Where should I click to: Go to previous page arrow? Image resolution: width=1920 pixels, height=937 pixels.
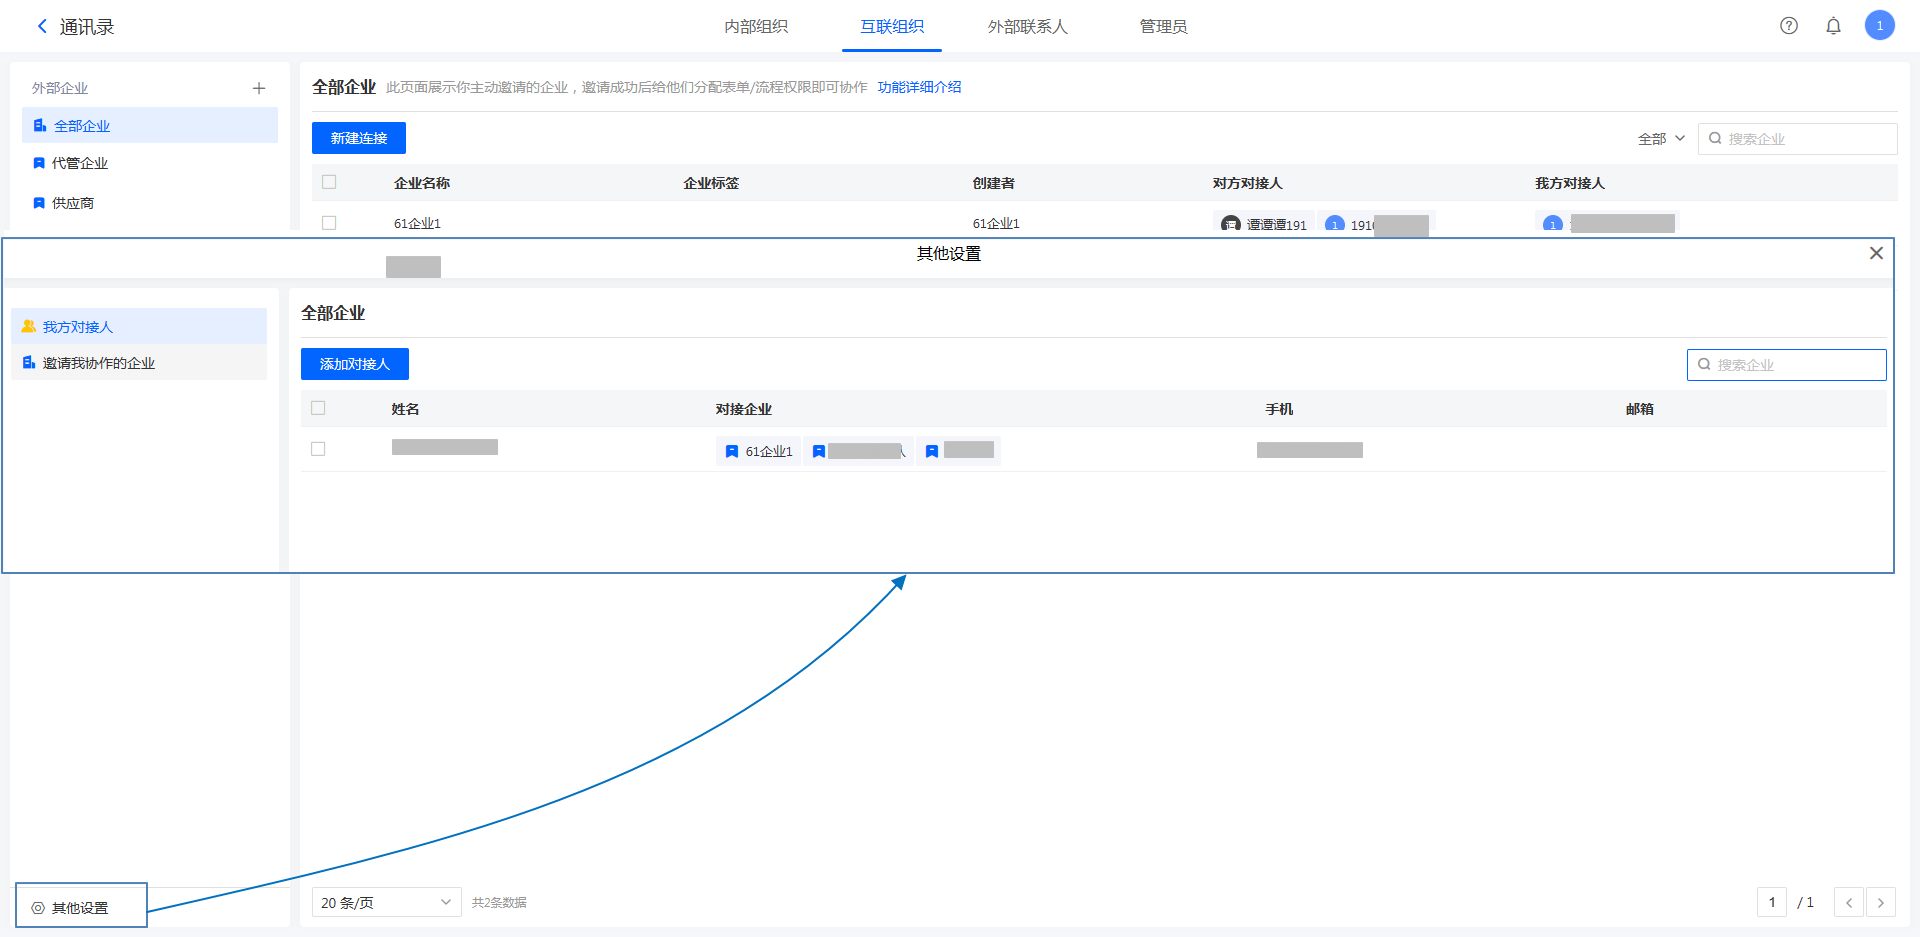1848,903
